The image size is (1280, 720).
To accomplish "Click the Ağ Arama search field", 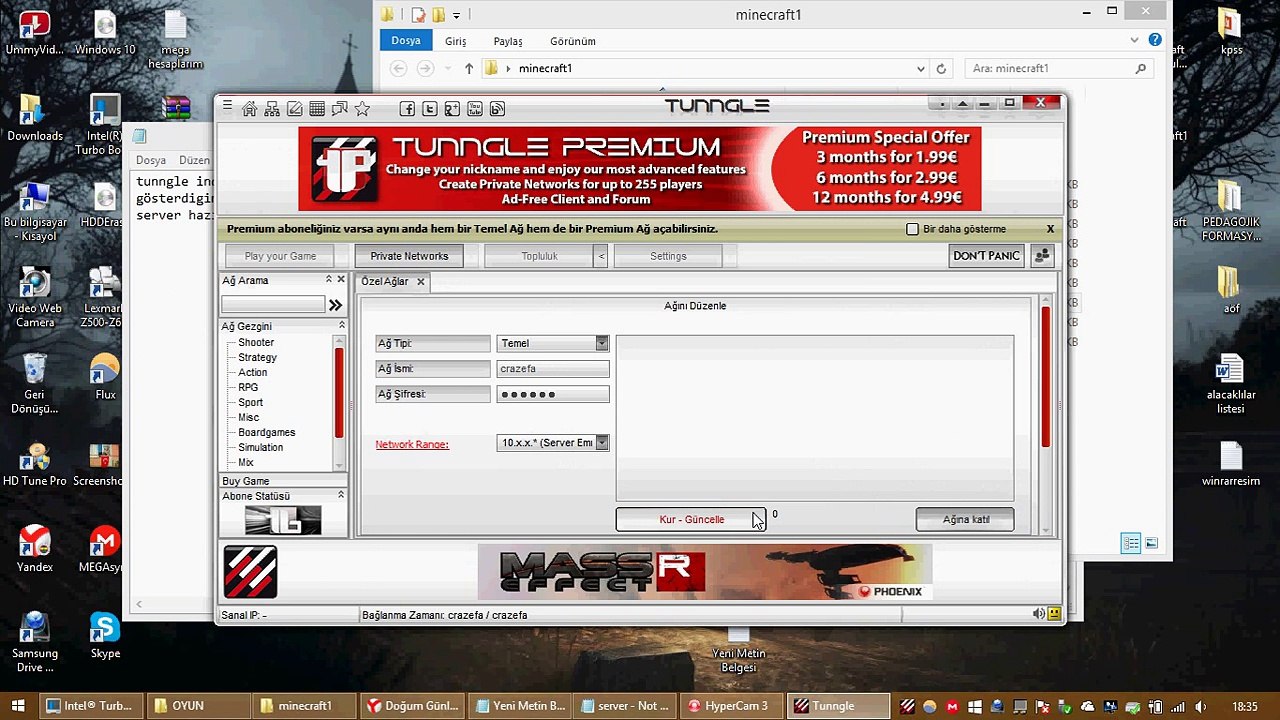I will point(273,305).
